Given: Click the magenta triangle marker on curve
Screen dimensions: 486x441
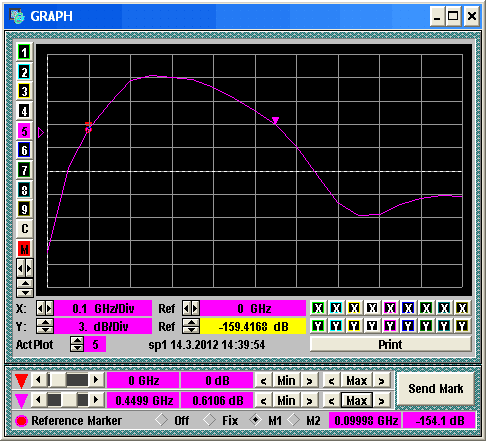Looking at the screenshot, I should pyautogui.click(x=275, y=120).
